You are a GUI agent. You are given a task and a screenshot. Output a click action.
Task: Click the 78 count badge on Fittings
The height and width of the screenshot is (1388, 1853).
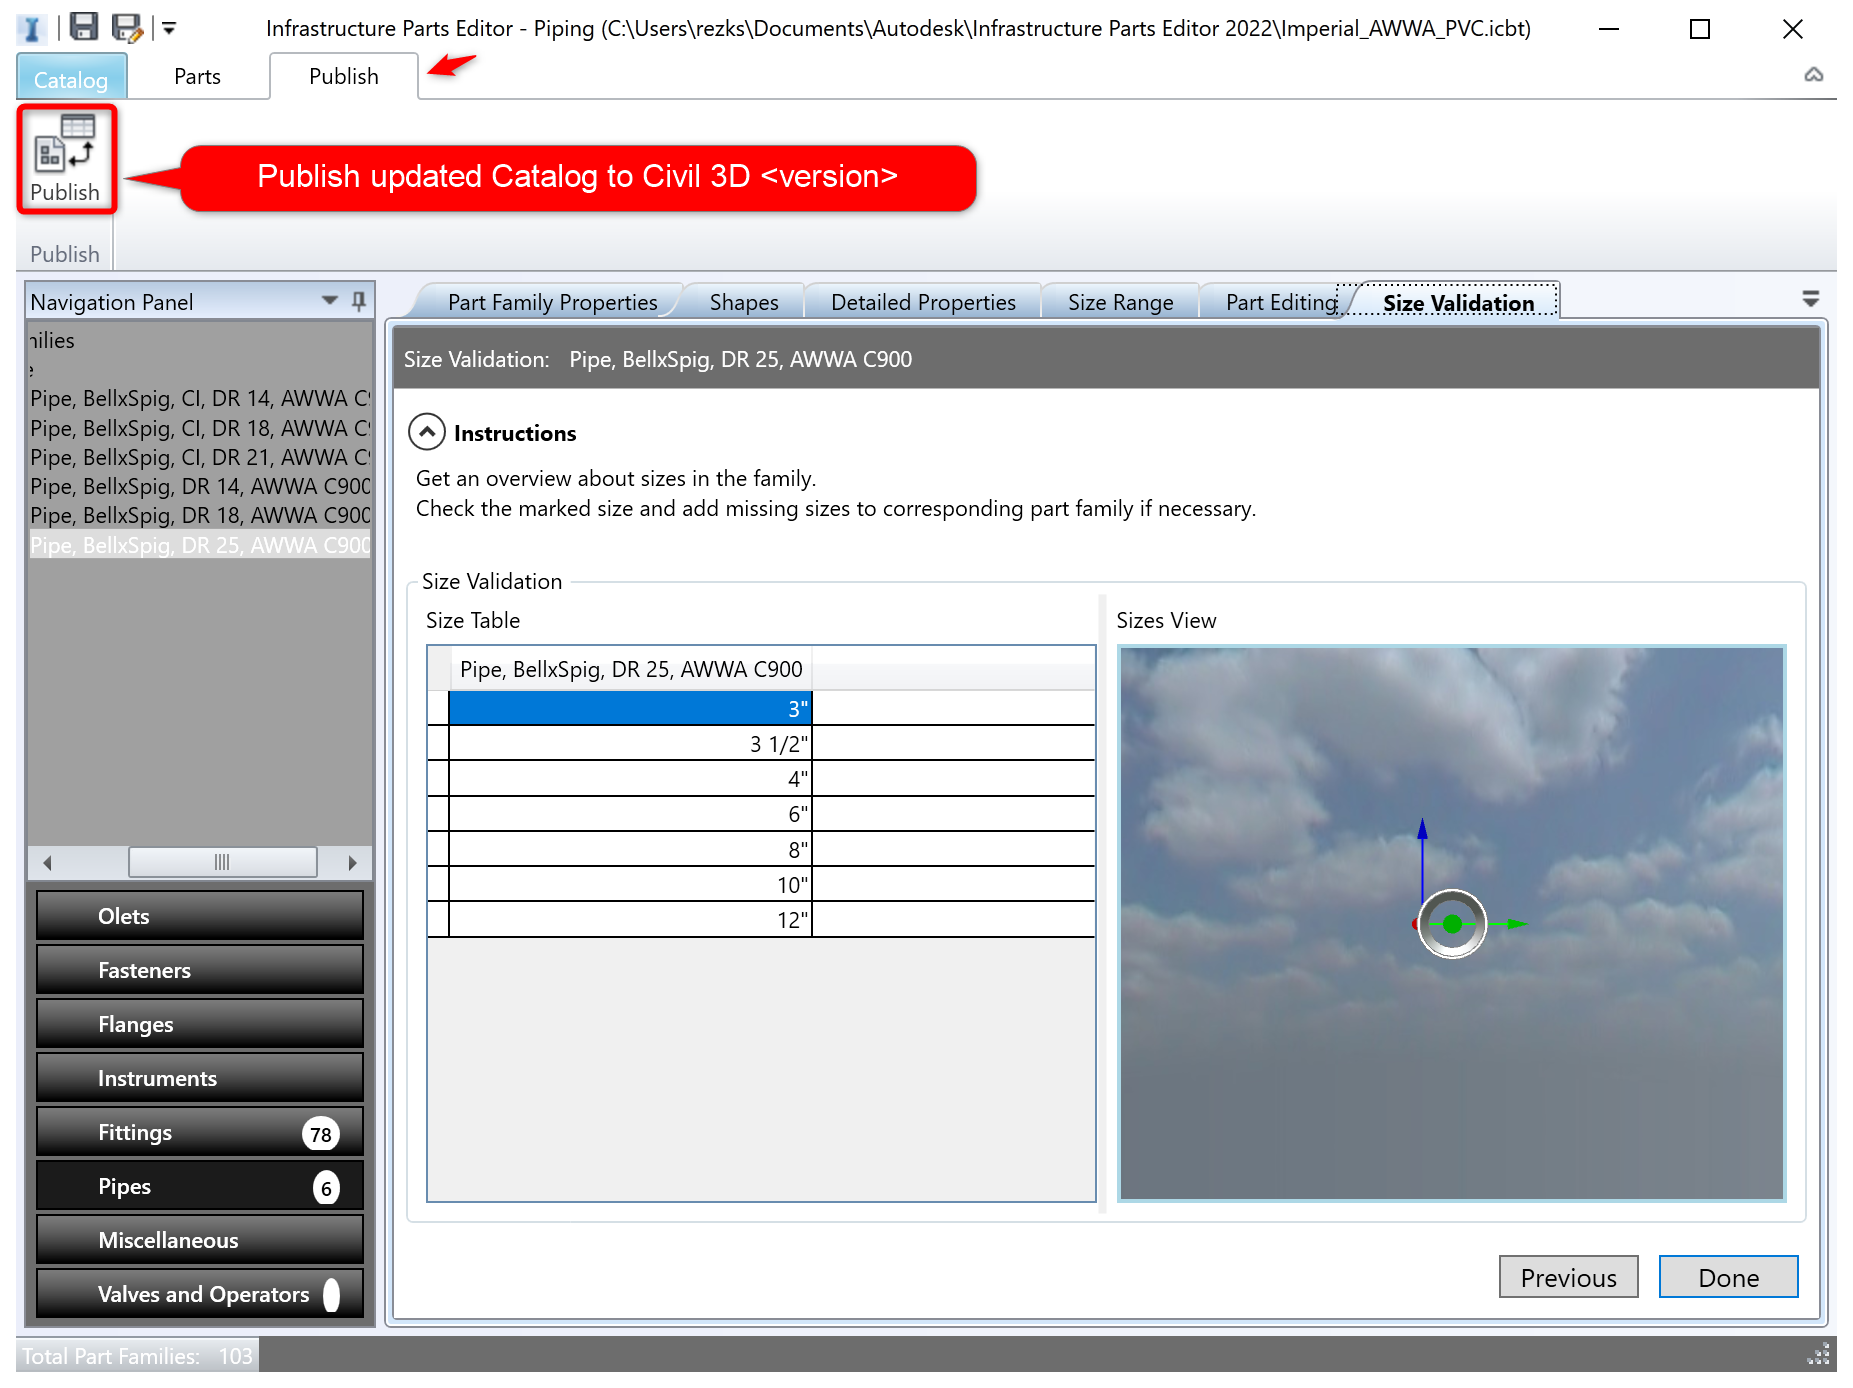321,1134
